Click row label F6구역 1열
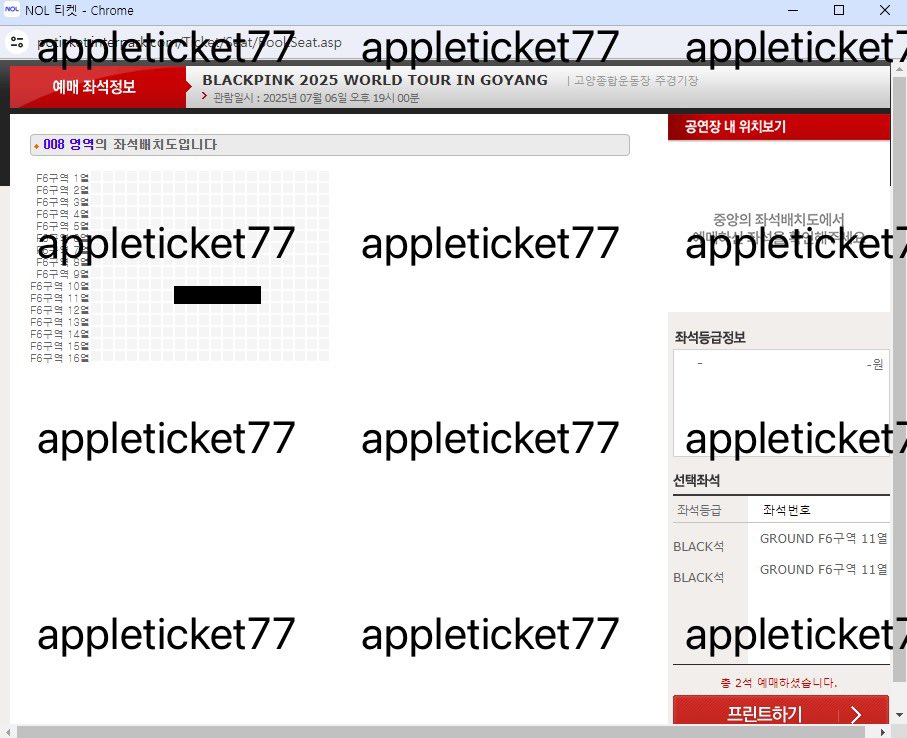 62,178
